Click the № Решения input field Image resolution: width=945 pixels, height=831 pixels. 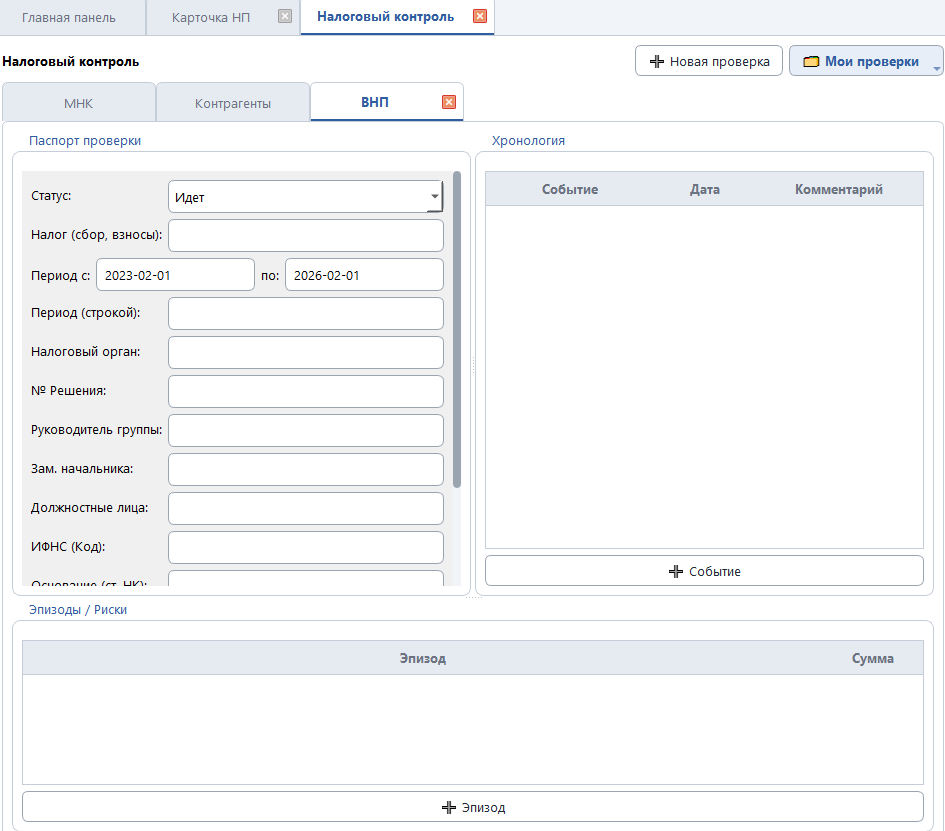pos(305,391)
